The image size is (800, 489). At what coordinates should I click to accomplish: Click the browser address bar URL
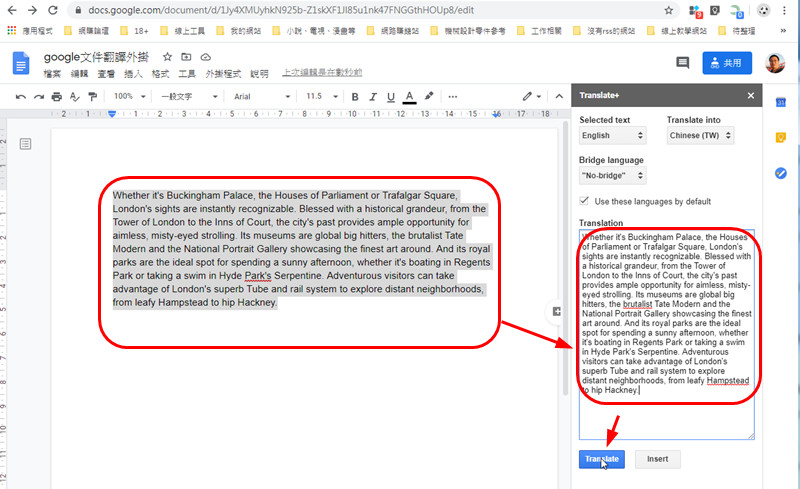pos(281,10)
